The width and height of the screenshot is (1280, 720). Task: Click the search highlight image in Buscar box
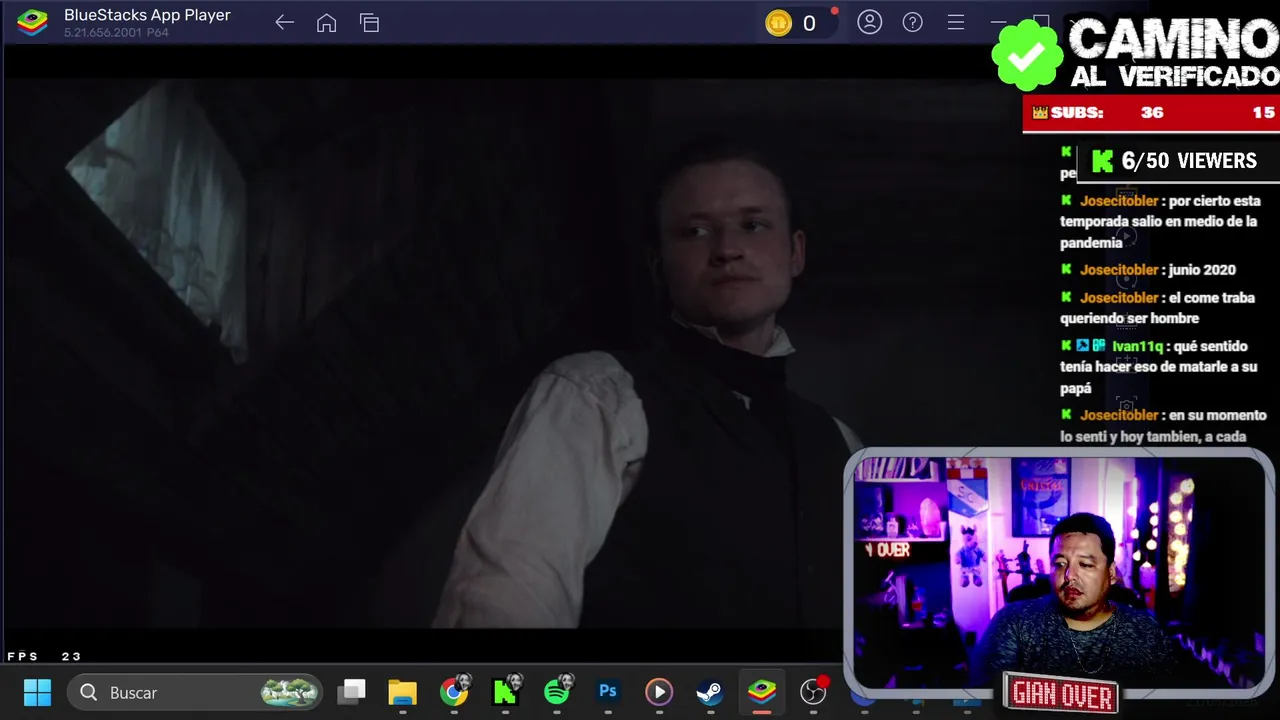point(289,692)
